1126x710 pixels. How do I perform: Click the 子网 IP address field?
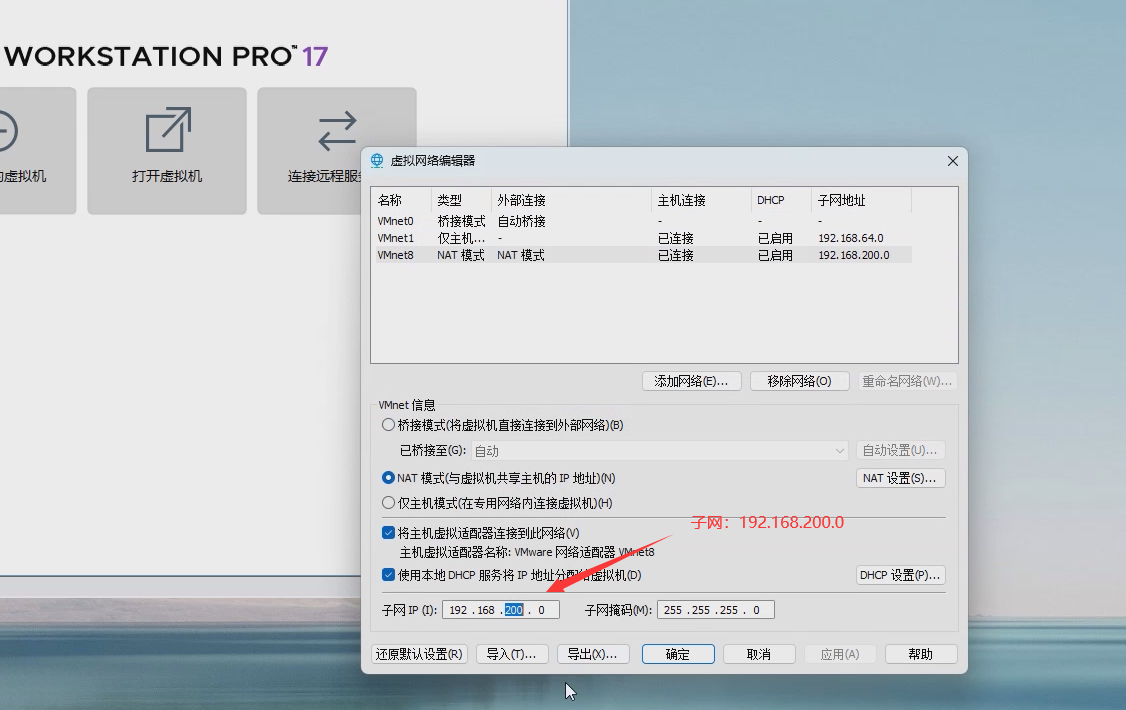500,609
